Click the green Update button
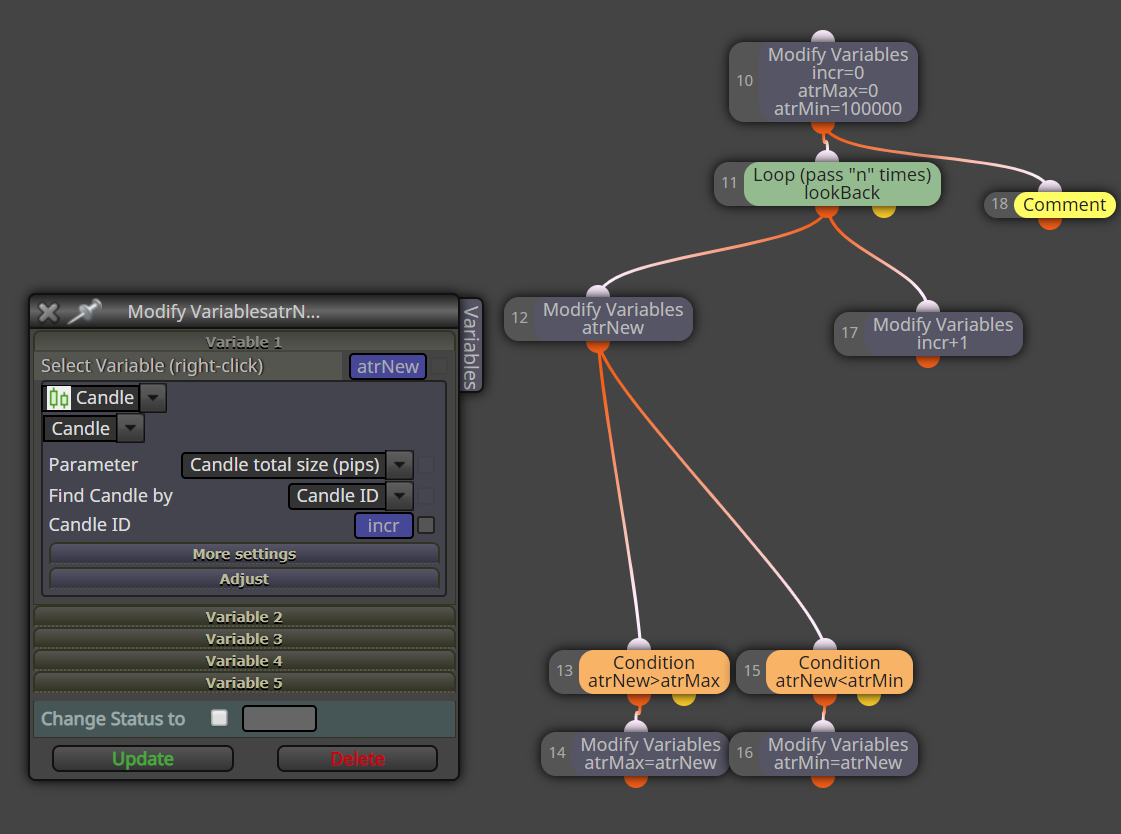 [x=143, y=759]
